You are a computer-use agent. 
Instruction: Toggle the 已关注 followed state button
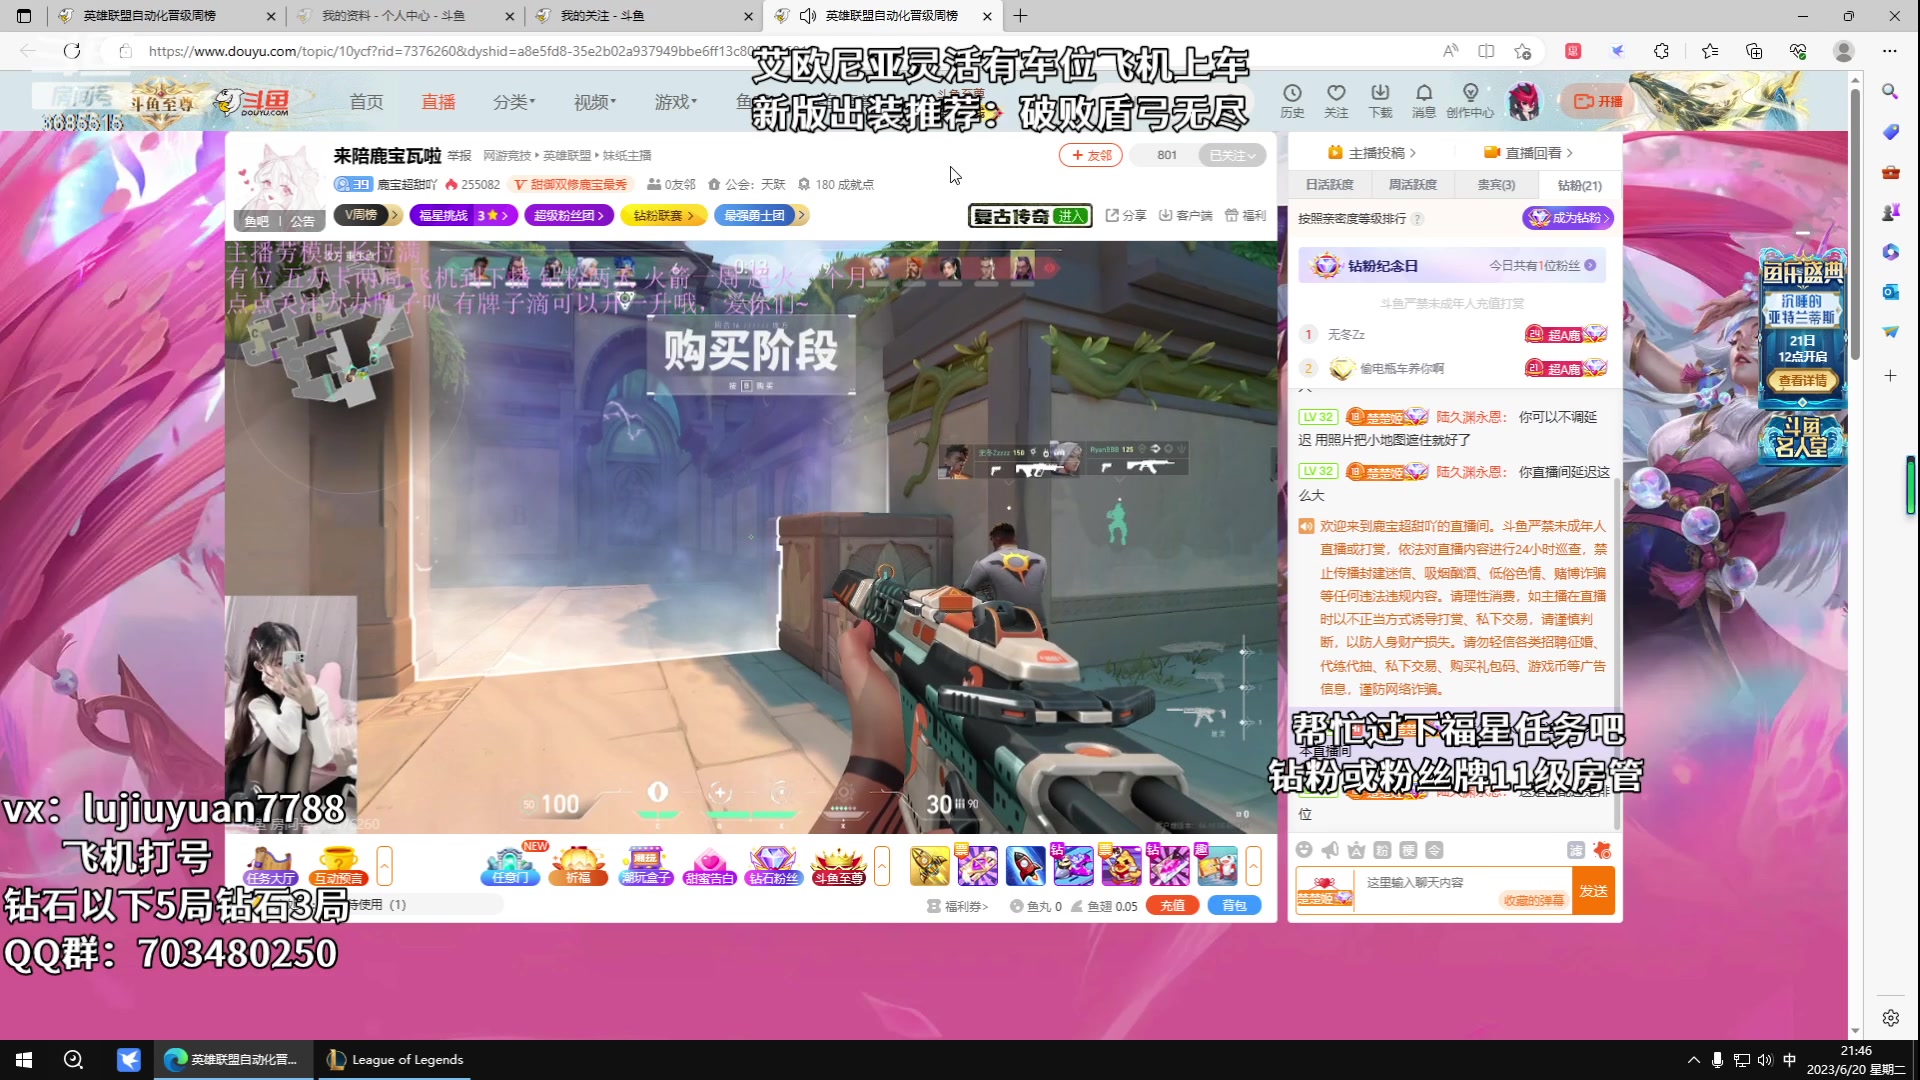pyautogui.click(x=1232, y=155)
